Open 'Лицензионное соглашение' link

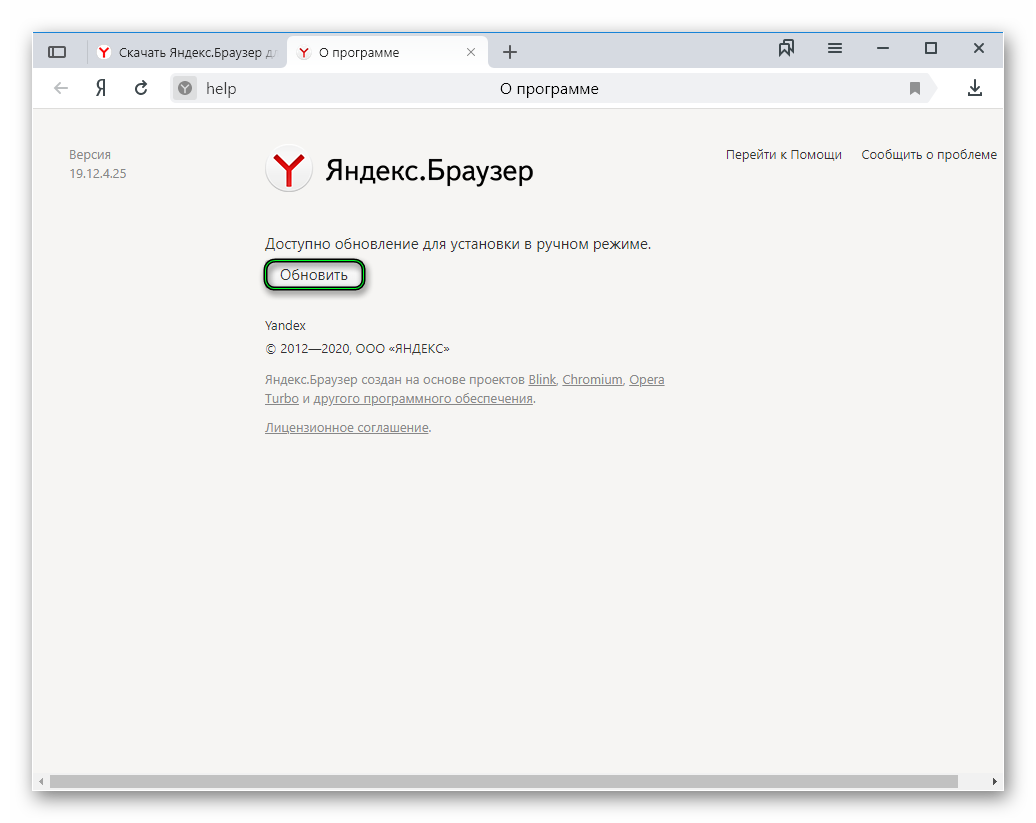347,428
